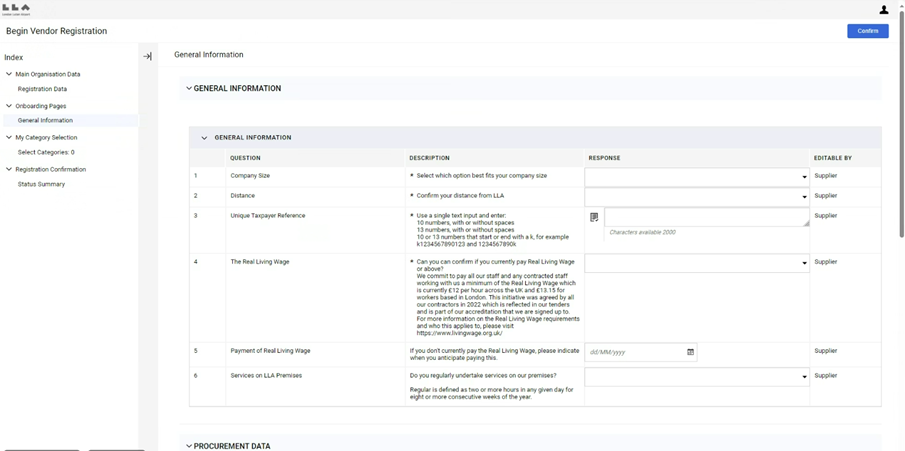
Task: Collapse the inner General Information table
Action: click(205, 138)
